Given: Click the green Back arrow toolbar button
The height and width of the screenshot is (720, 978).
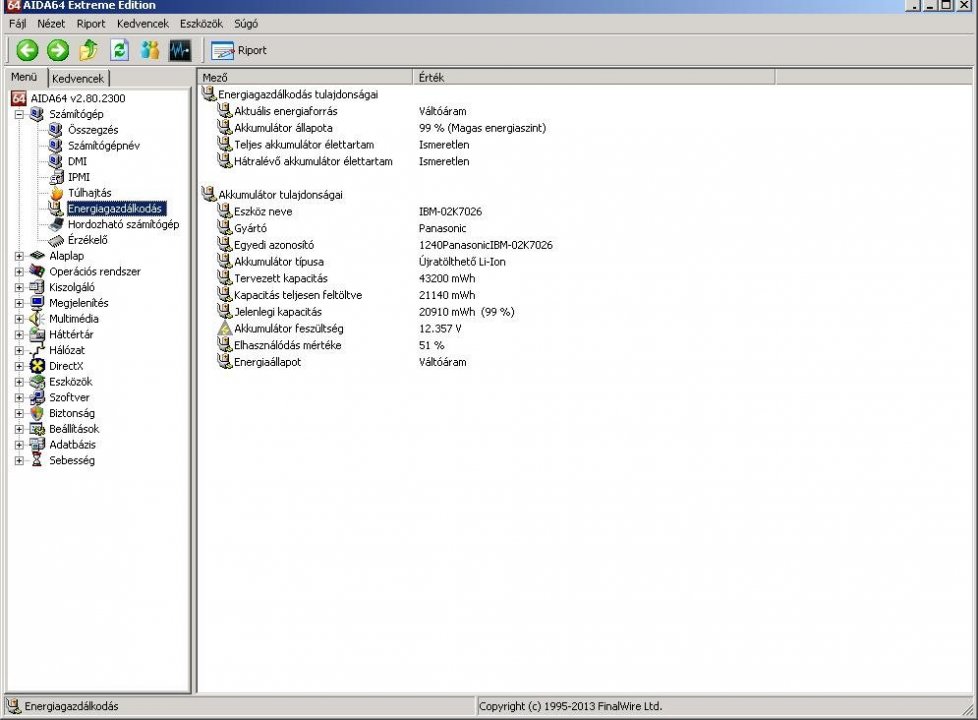Looking at the screenshot, I should (x=27, y=51).
